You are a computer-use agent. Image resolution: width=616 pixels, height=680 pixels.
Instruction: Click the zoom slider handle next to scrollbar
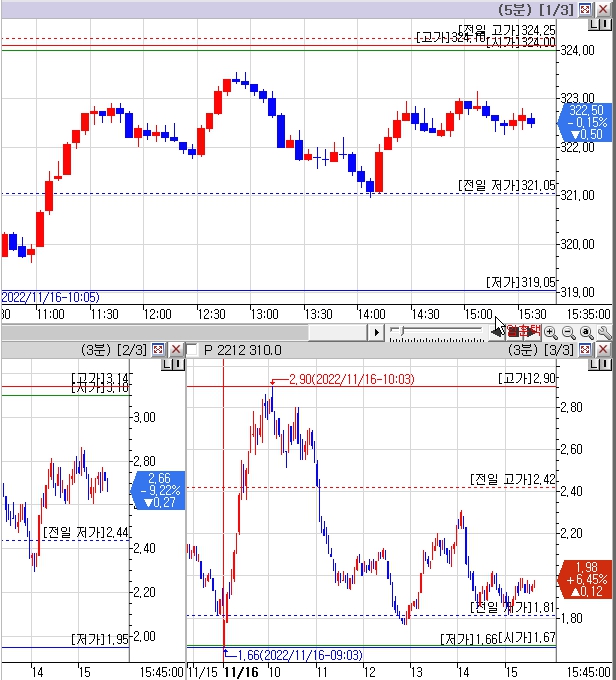(x=403, y=332)
